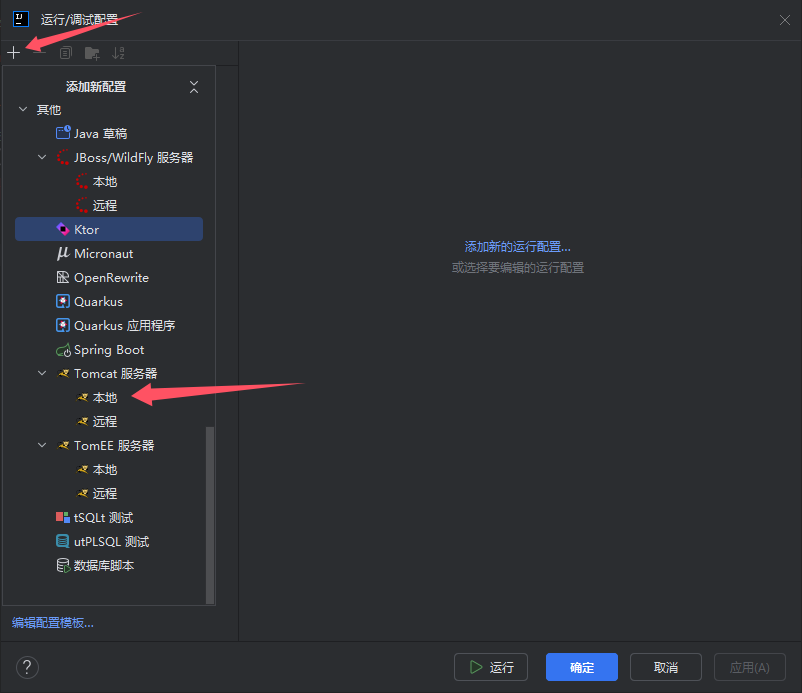
Task: Collapse the 其他 group
Action: [23, 109]
